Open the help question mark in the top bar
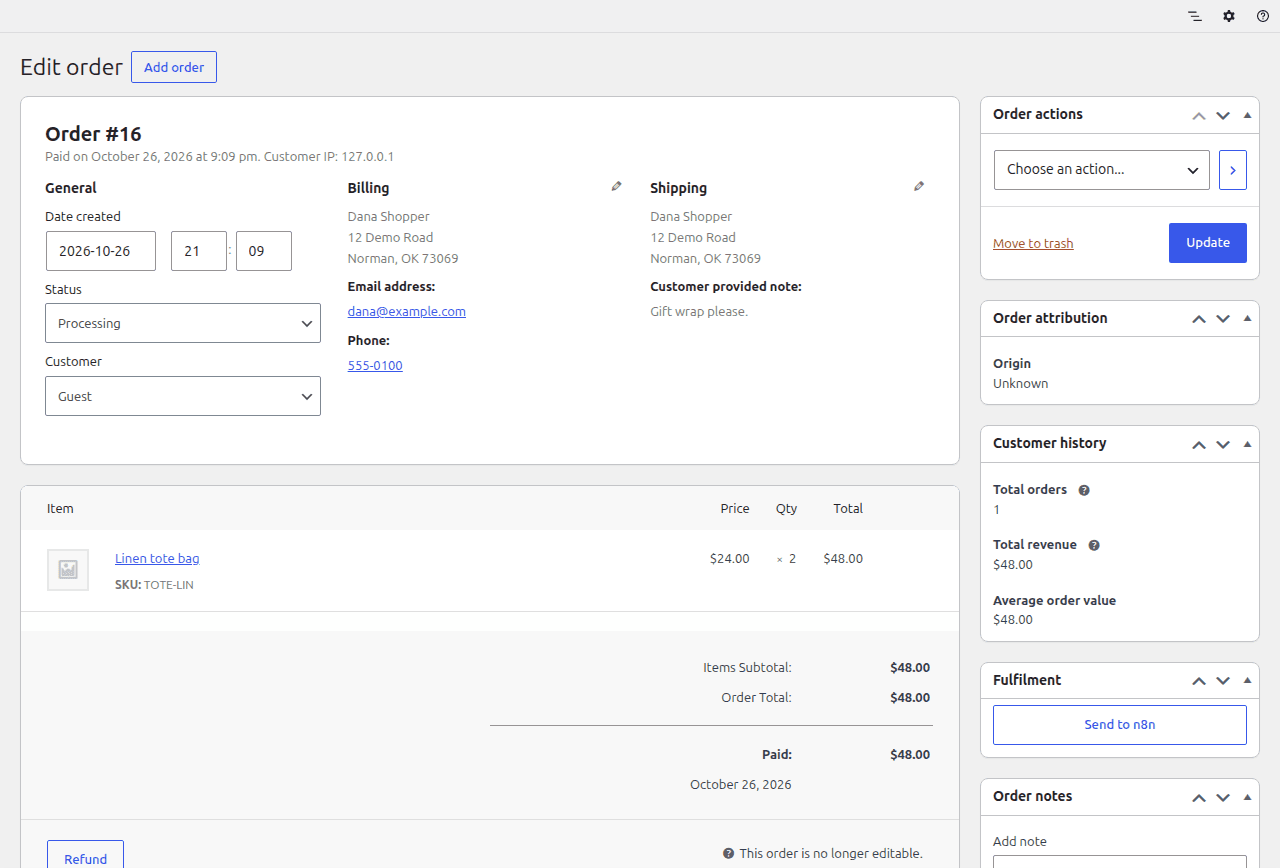The width and height of the screenshot is (1280, 868). [x=1263, y=16]
